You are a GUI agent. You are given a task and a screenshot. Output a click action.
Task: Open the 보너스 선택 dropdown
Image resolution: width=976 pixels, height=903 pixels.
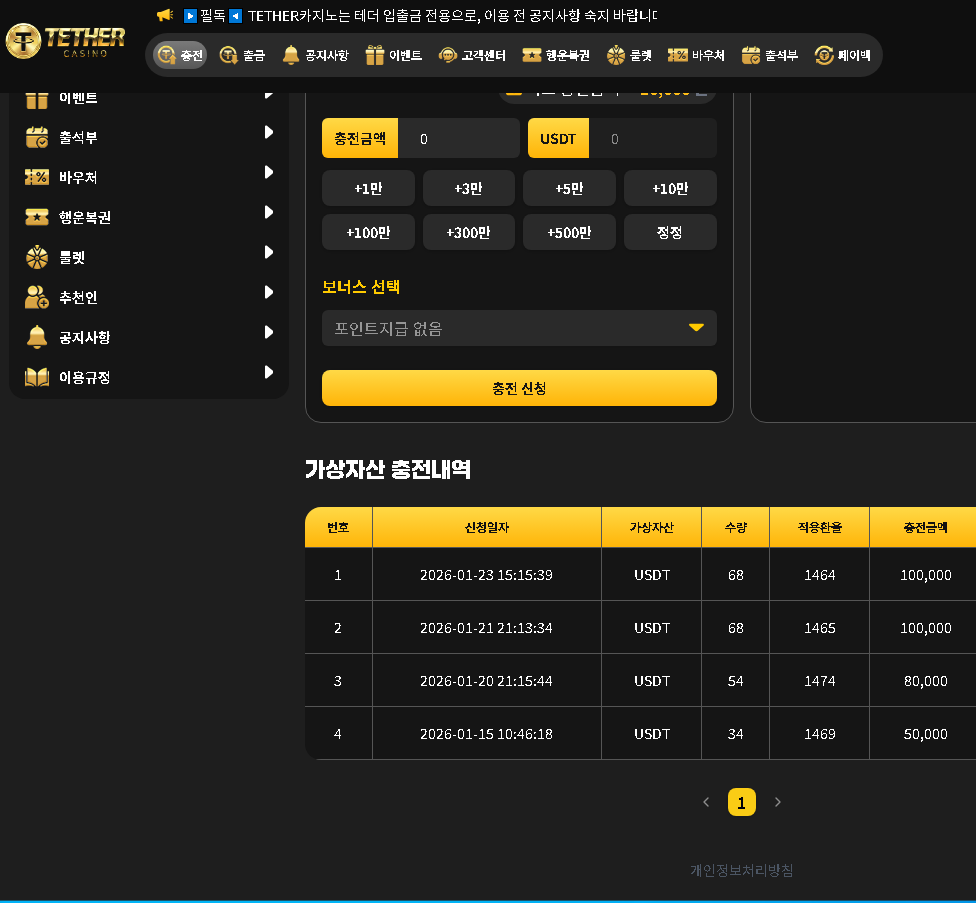coord(519,328)
